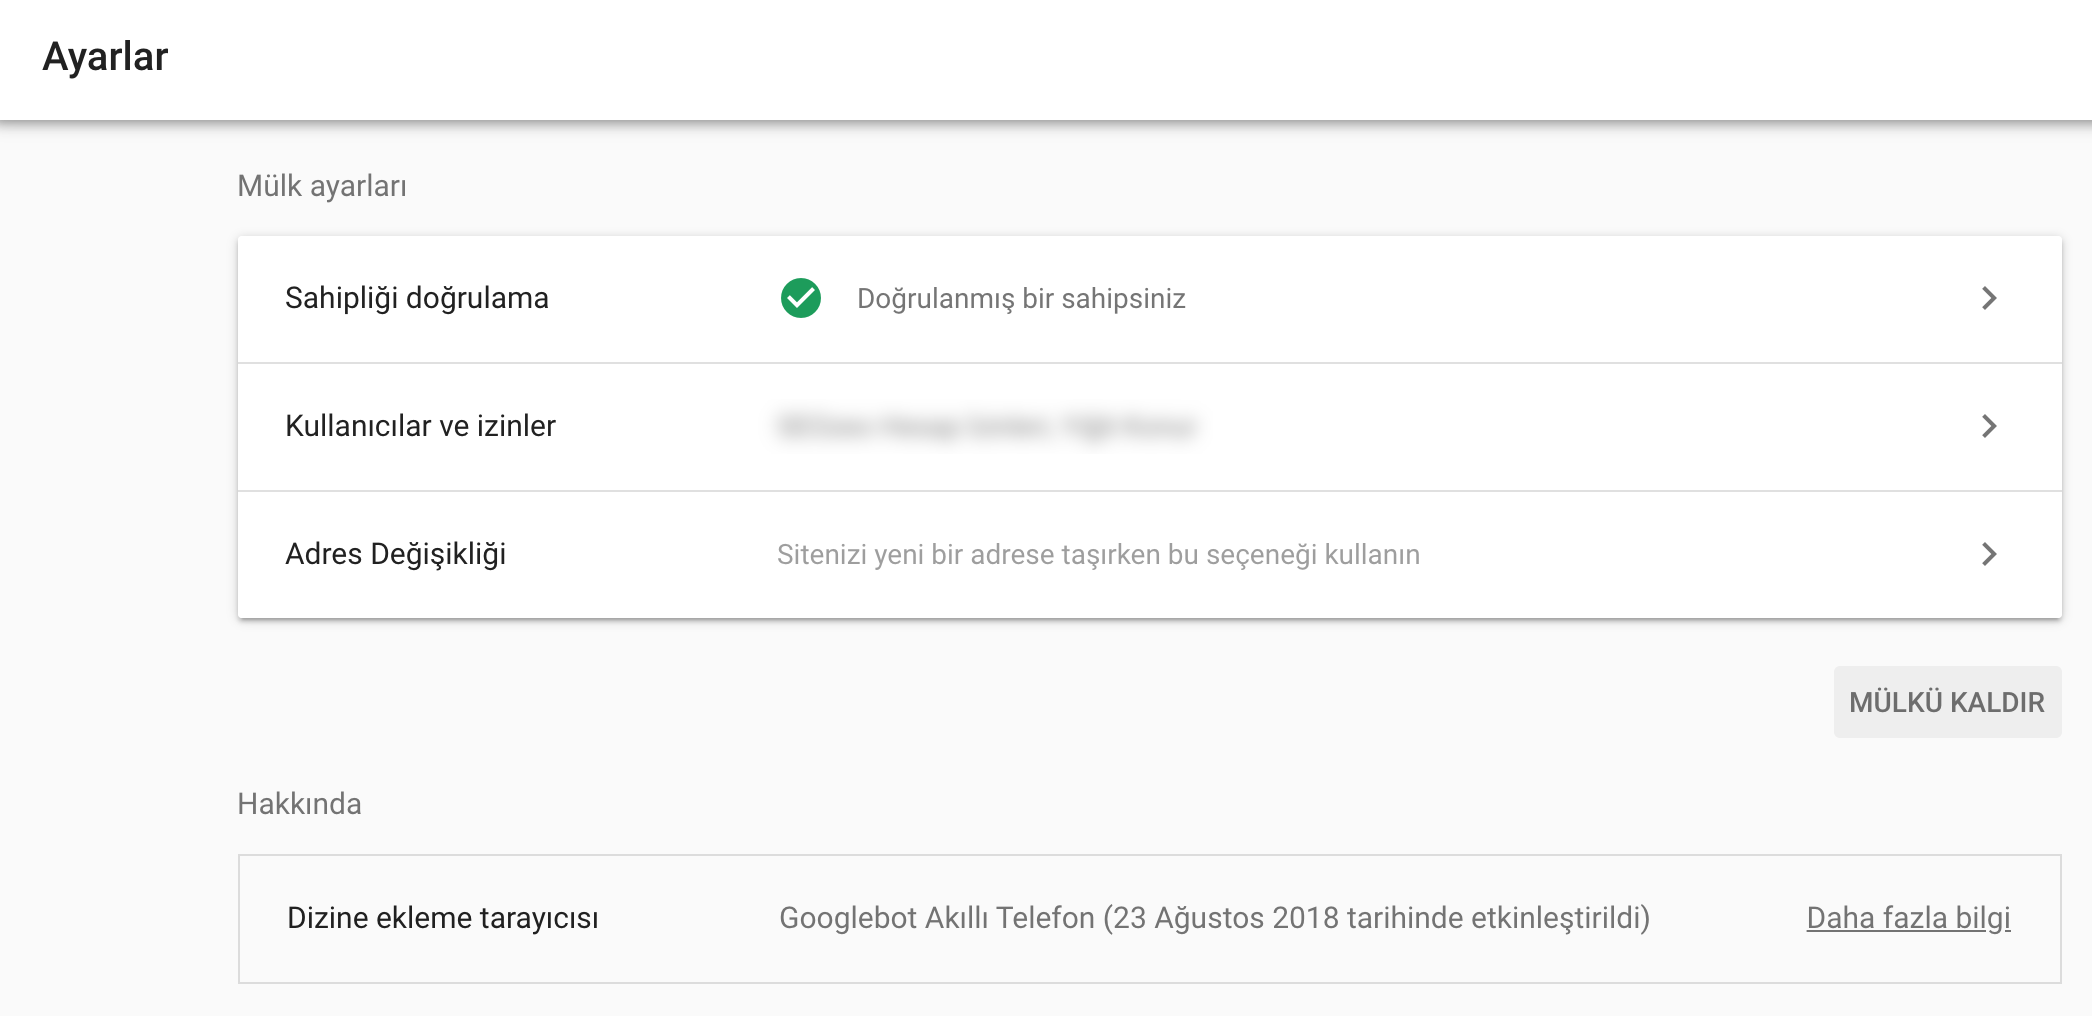
Task: Click the Mülk ayarları section heading
Action: (x=322, y=186)
